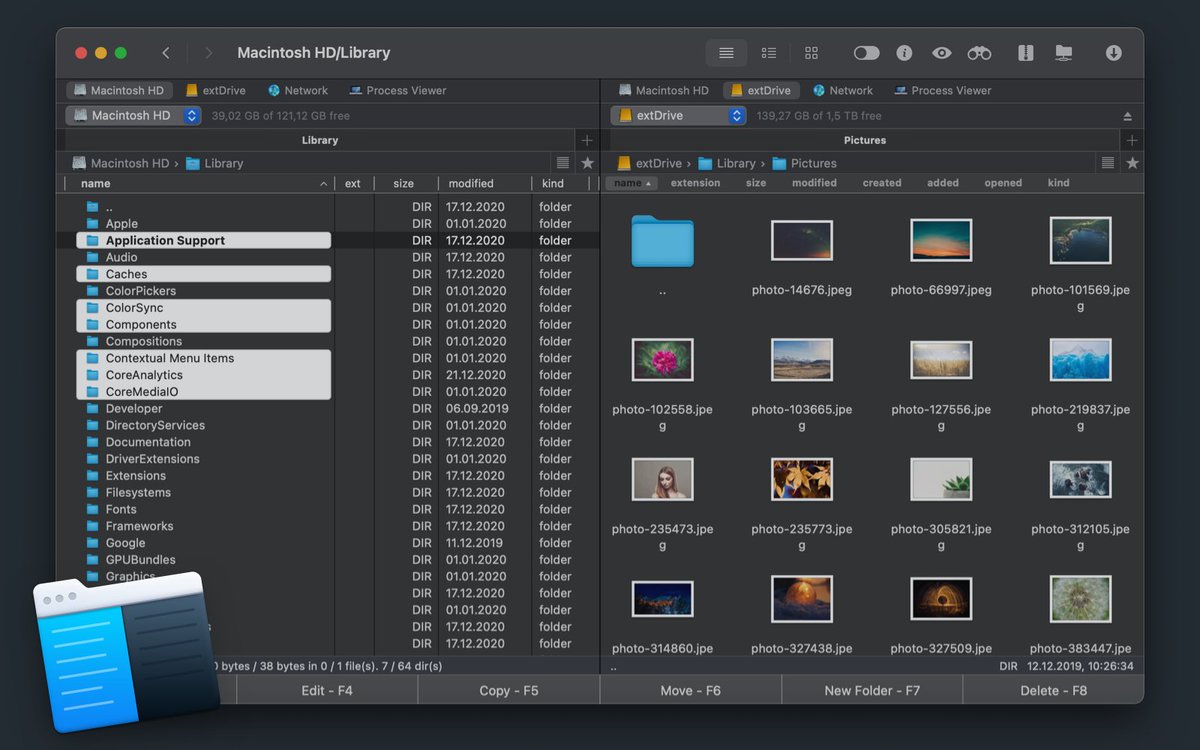Screen dimensions: 1200x750
Task: Open the Network tab in left pane
Action: pyautogui.click(x=297, y=90)
